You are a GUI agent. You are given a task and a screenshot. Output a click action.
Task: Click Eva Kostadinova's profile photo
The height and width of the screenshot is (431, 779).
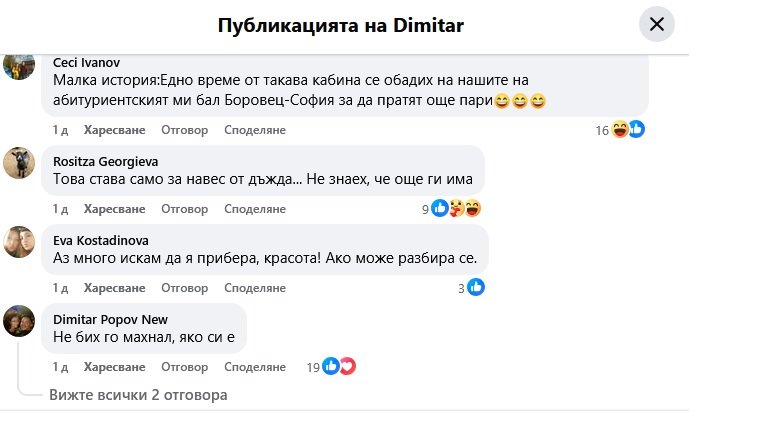pyautogui.click(x=21, y=241)
